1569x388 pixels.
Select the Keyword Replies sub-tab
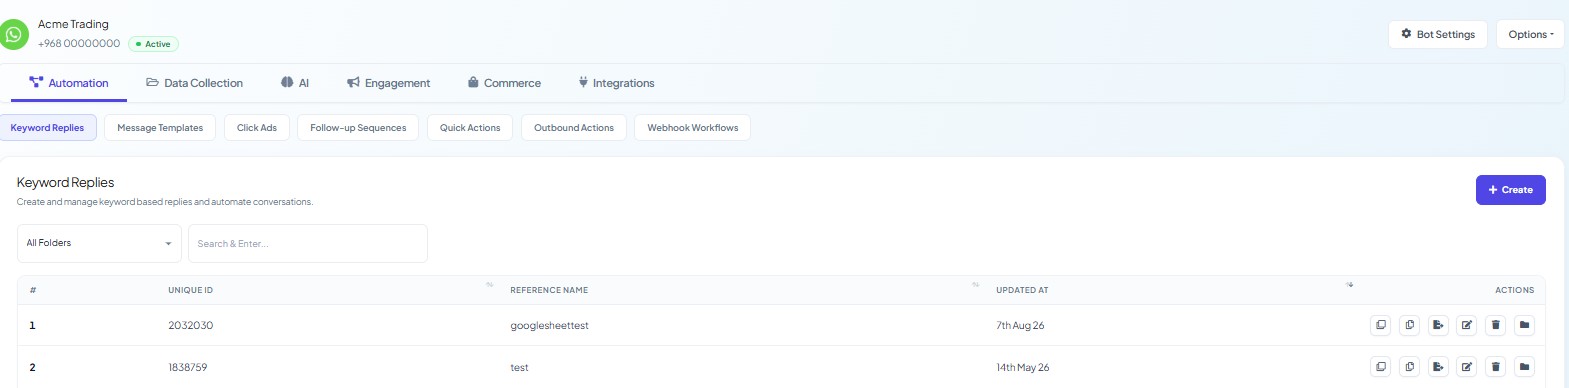tap(47, 128)
